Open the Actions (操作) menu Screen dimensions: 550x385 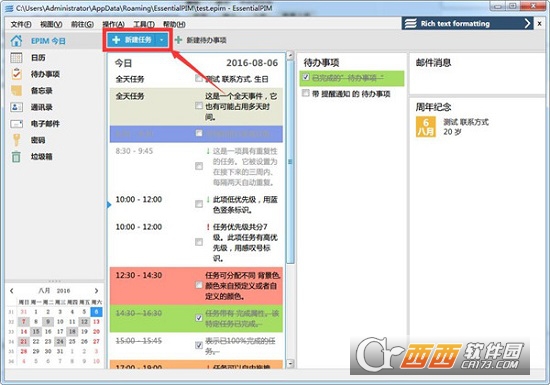pyautogui.click(x=113, y=24)
